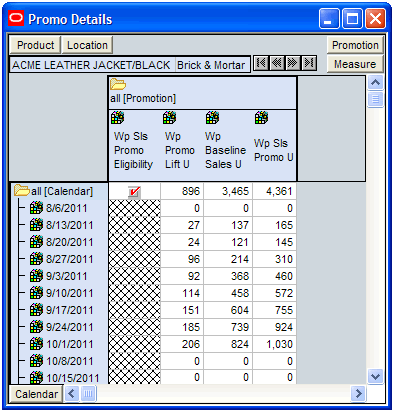Click measure icon above Wp Promo Lift U
The height and width of the screenshot is (413, 394).
pos(169,118)
